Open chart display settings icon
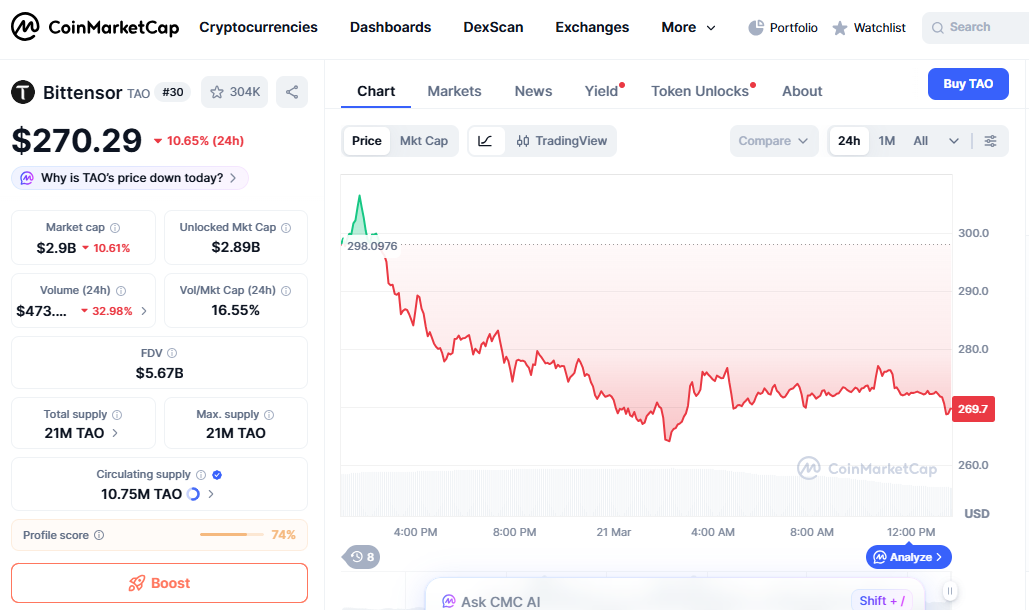Image resolution: width=1029 pixels, height=610 pixels. 991,141
